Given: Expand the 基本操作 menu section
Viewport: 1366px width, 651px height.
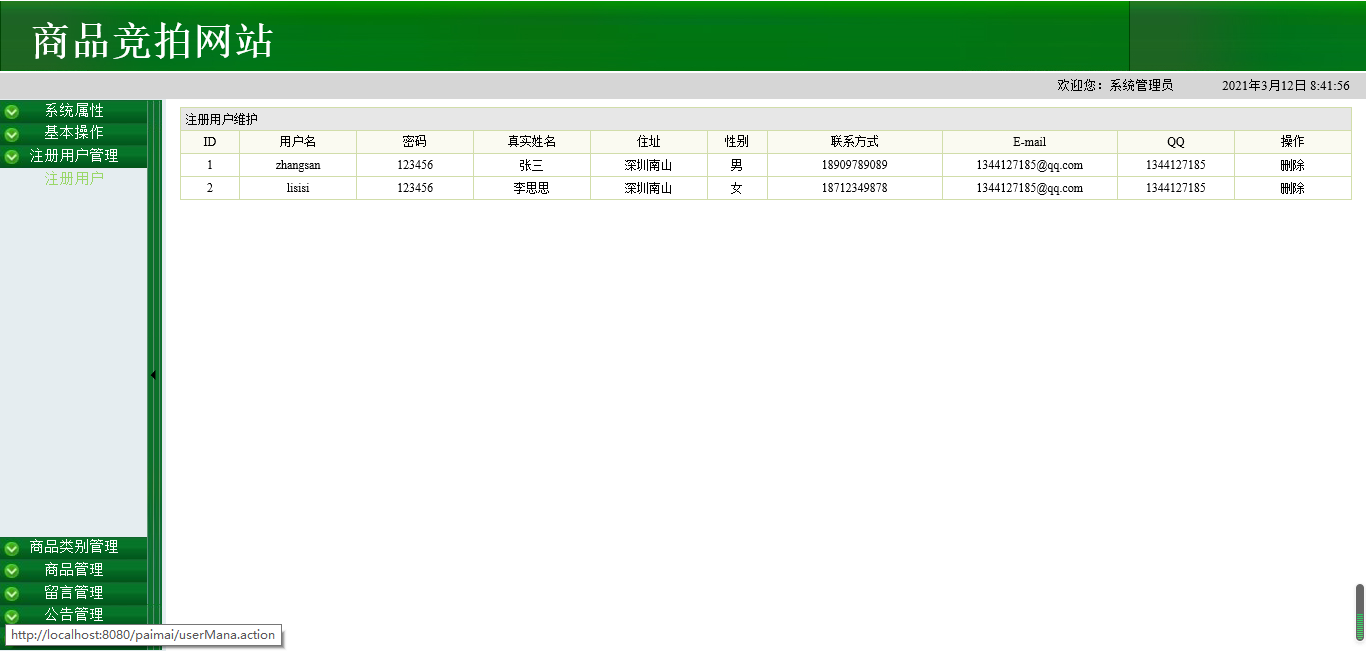Looking at the screenshot, I should (x=74, y=132).
